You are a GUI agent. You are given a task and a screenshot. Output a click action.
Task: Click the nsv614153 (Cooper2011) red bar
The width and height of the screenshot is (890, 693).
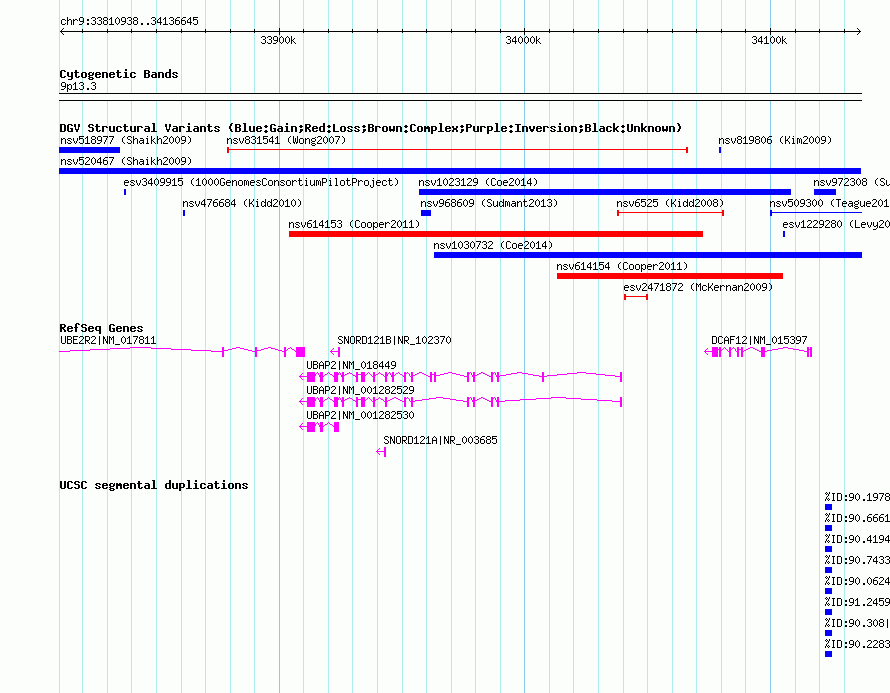tap(496, 234)
